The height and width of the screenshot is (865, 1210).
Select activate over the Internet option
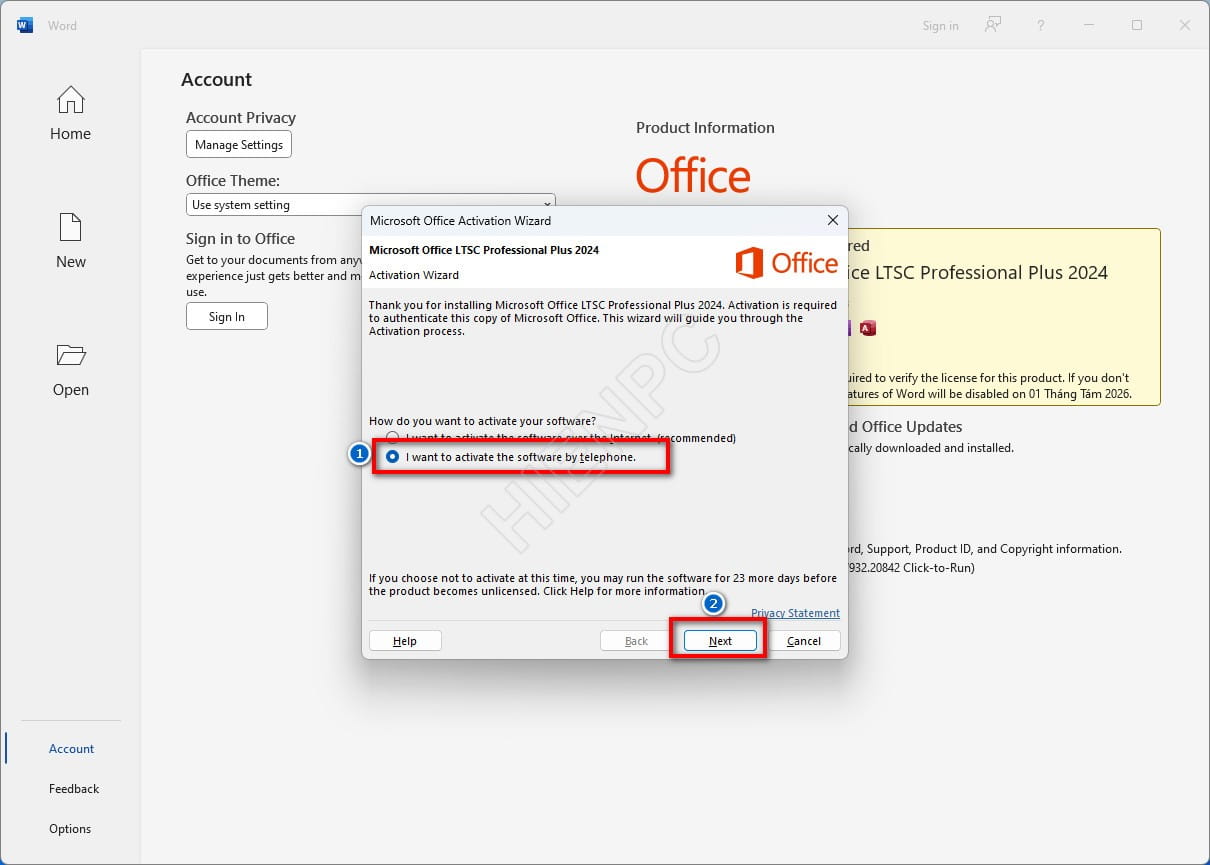click(561, 438)
